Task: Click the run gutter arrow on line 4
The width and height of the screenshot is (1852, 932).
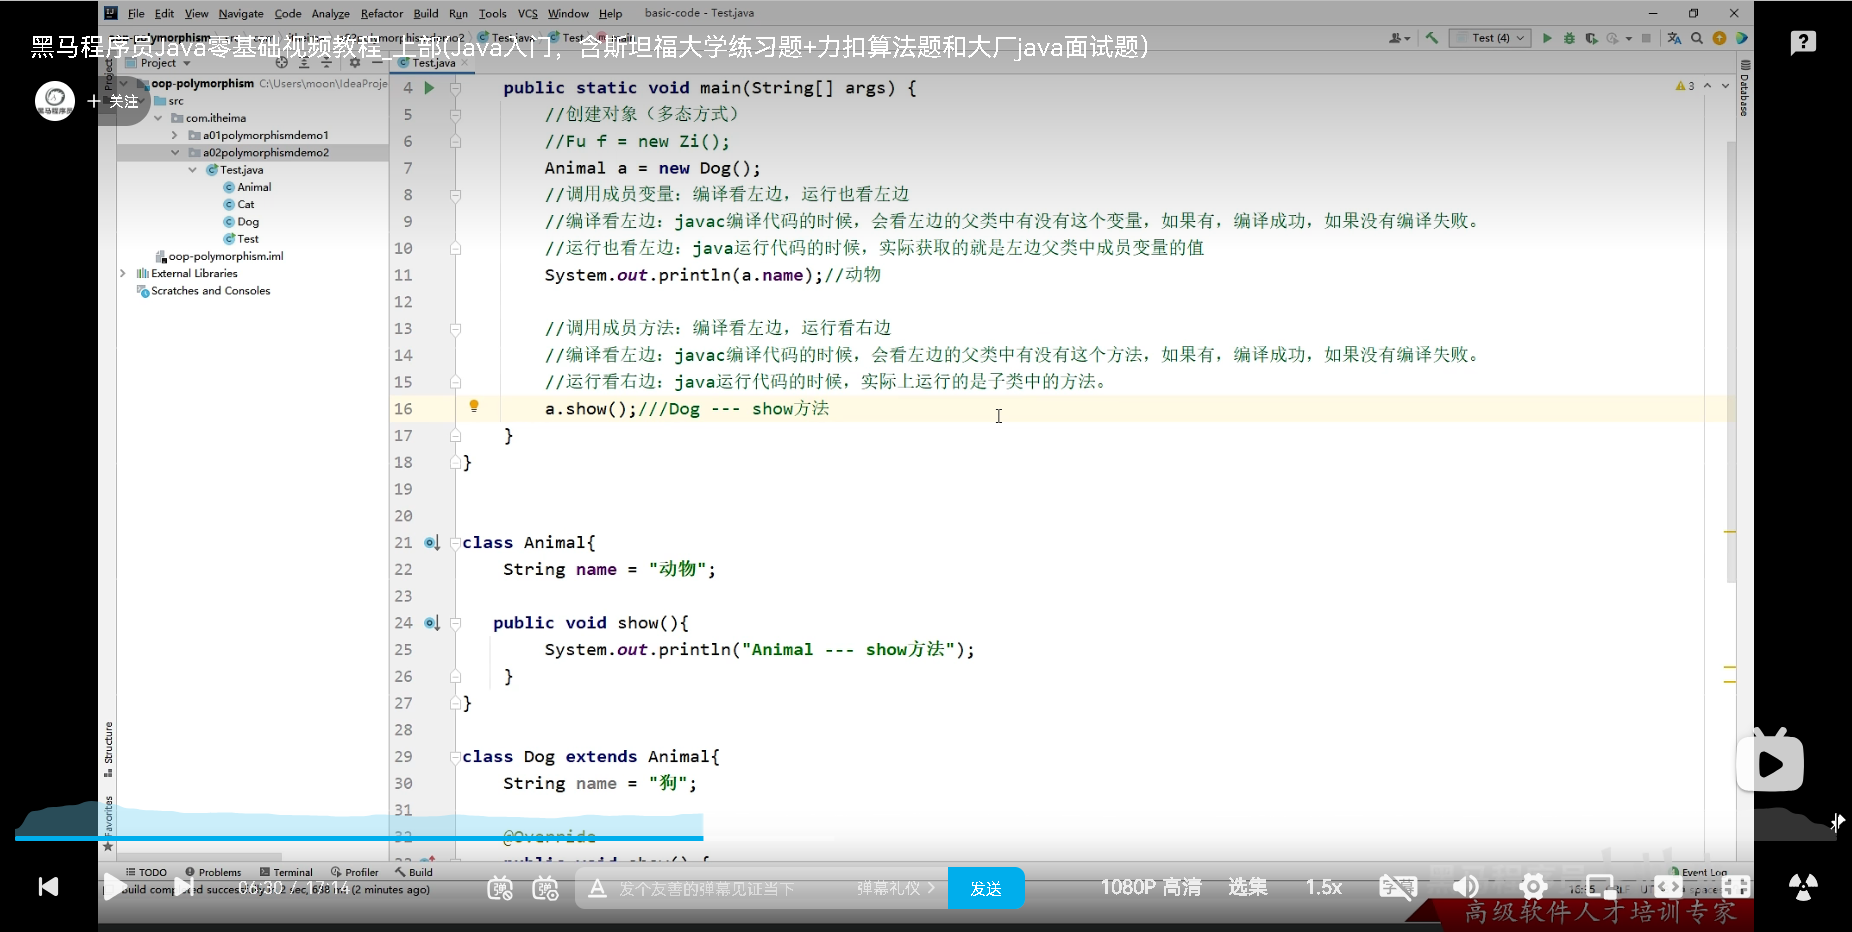Action: pyautogui.click(x=429, y=88)
